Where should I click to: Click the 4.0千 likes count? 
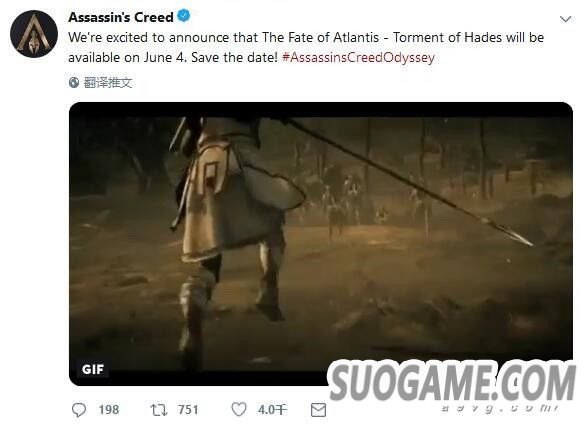coord(272,410)
